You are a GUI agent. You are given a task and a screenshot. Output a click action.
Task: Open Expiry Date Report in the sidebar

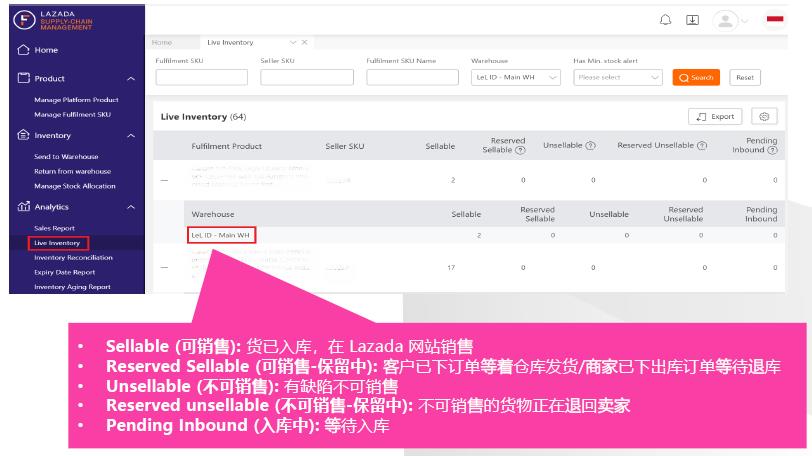[x=64, y=272]
